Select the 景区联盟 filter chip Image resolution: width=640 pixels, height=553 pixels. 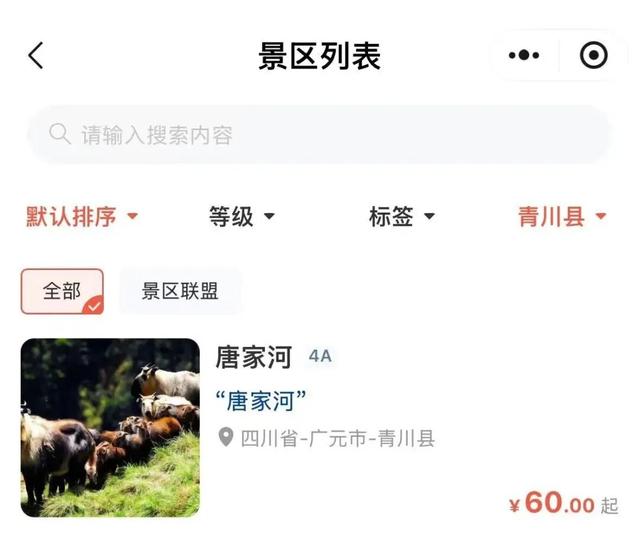[180, 291]
